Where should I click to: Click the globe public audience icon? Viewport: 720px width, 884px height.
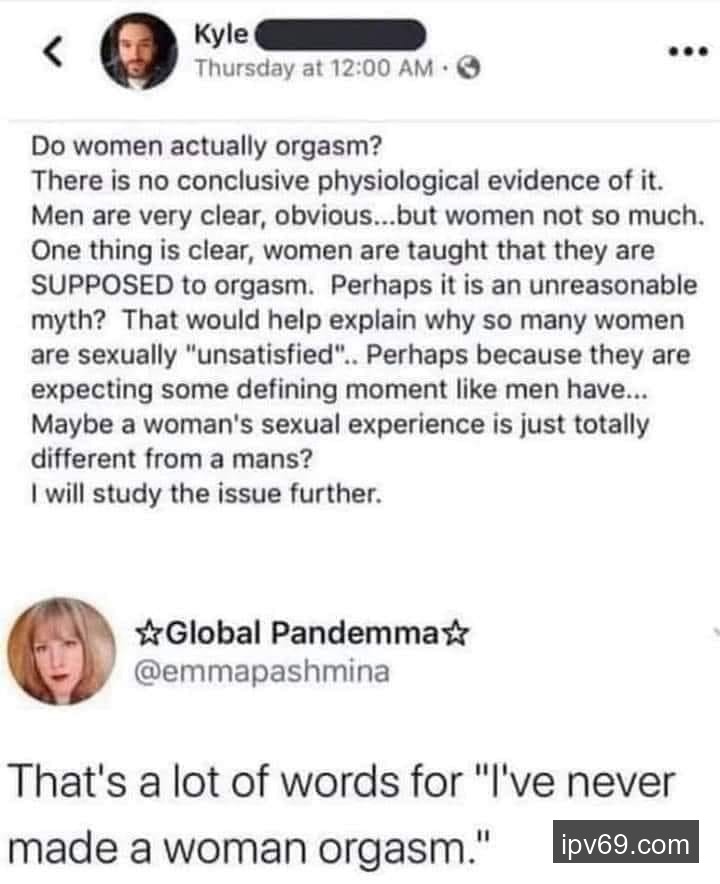click(469, 69)
